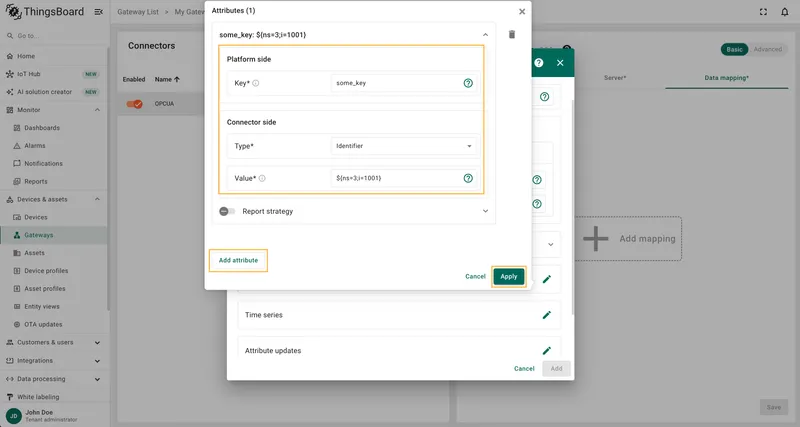
Task: Open John Doe user profile
Action: 54,415
